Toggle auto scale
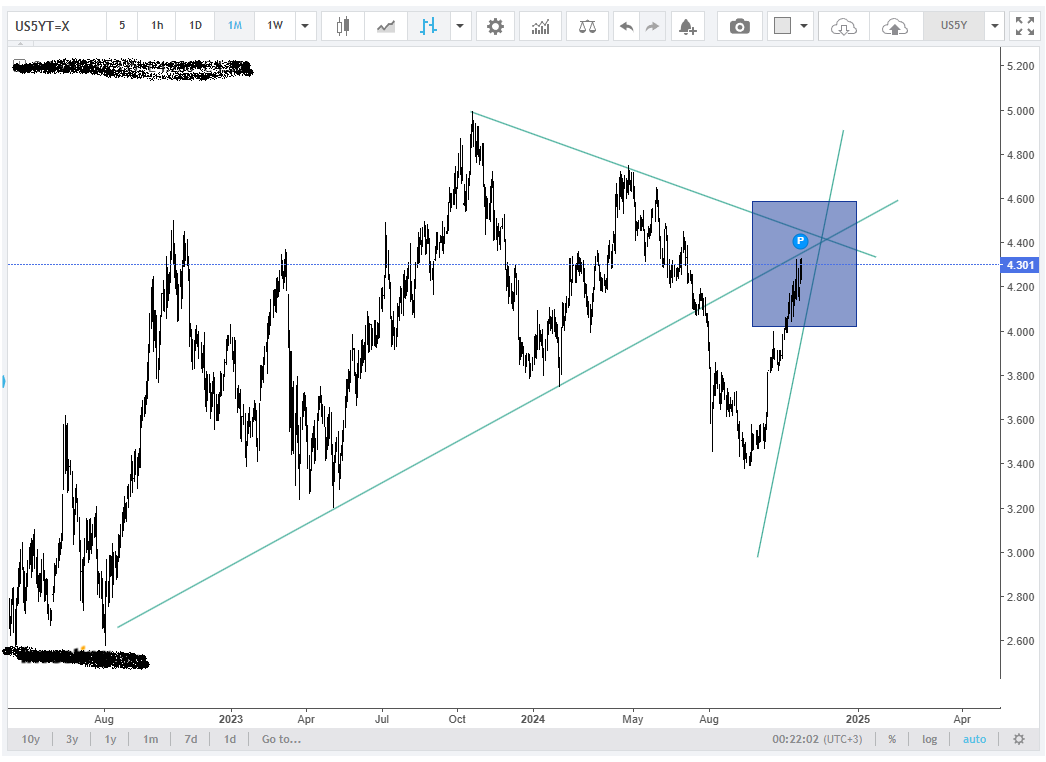 (x=974, y=739)
